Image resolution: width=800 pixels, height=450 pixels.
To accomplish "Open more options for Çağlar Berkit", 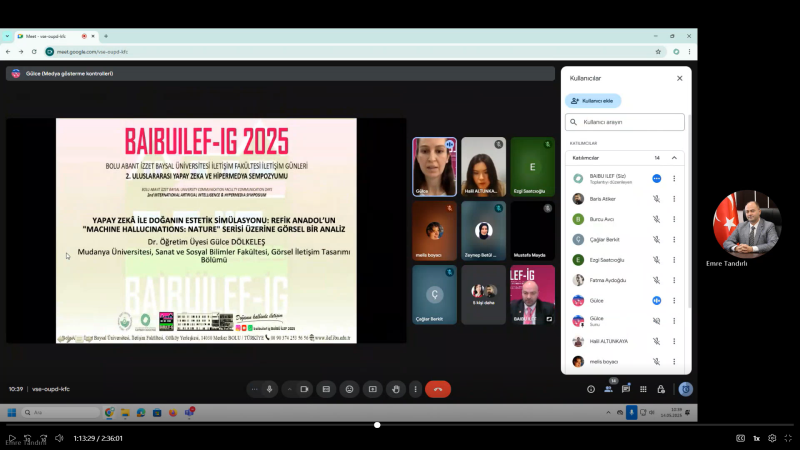I will click(674, 239).
